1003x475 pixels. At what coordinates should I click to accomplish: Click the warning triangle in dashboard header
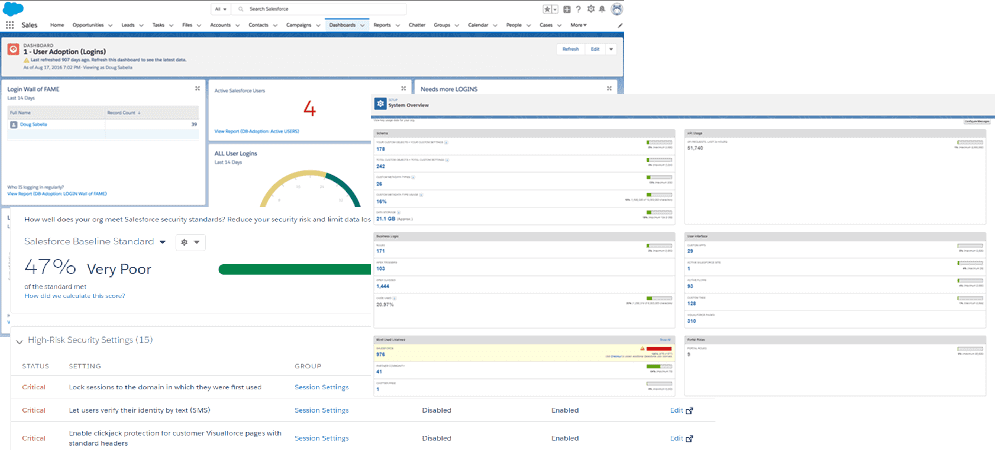coord(26,59)
